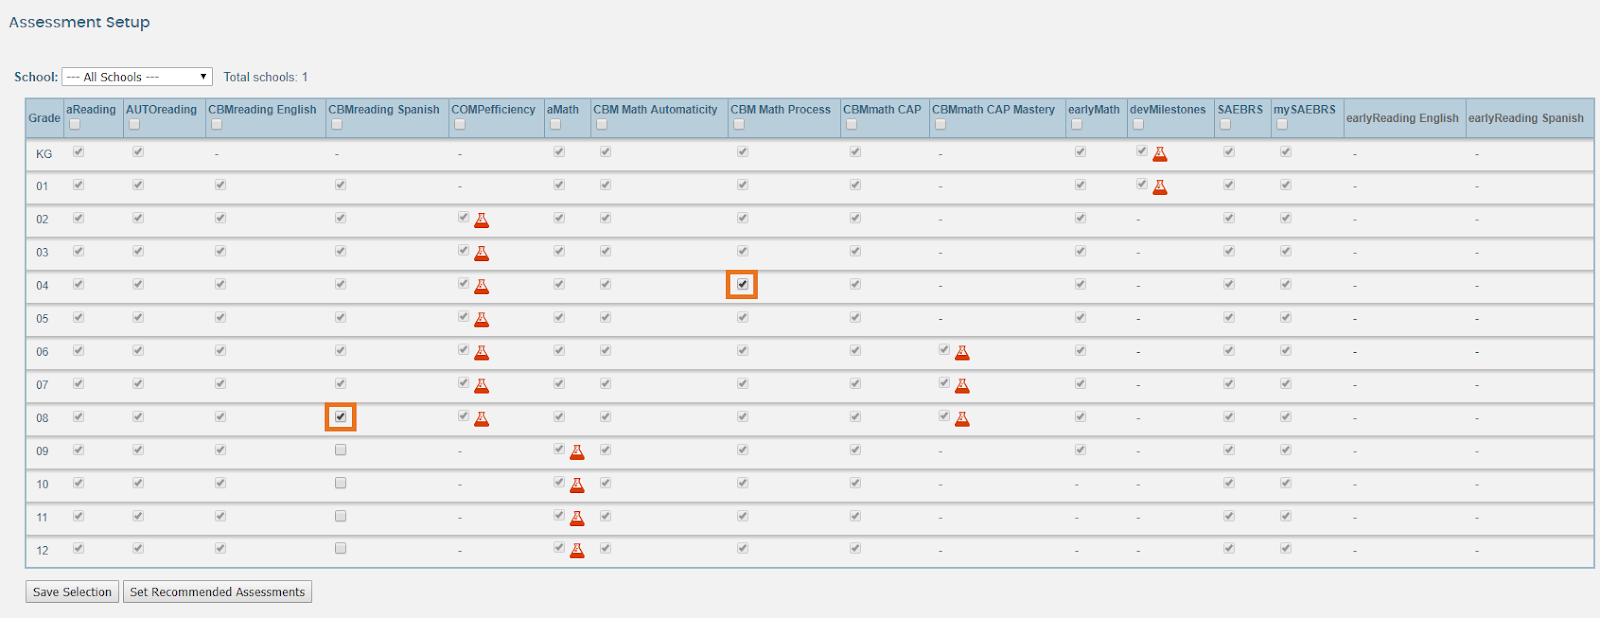Toggle the devMilestones column header checkbox

pyautogui.click(x=1138, y=125)
